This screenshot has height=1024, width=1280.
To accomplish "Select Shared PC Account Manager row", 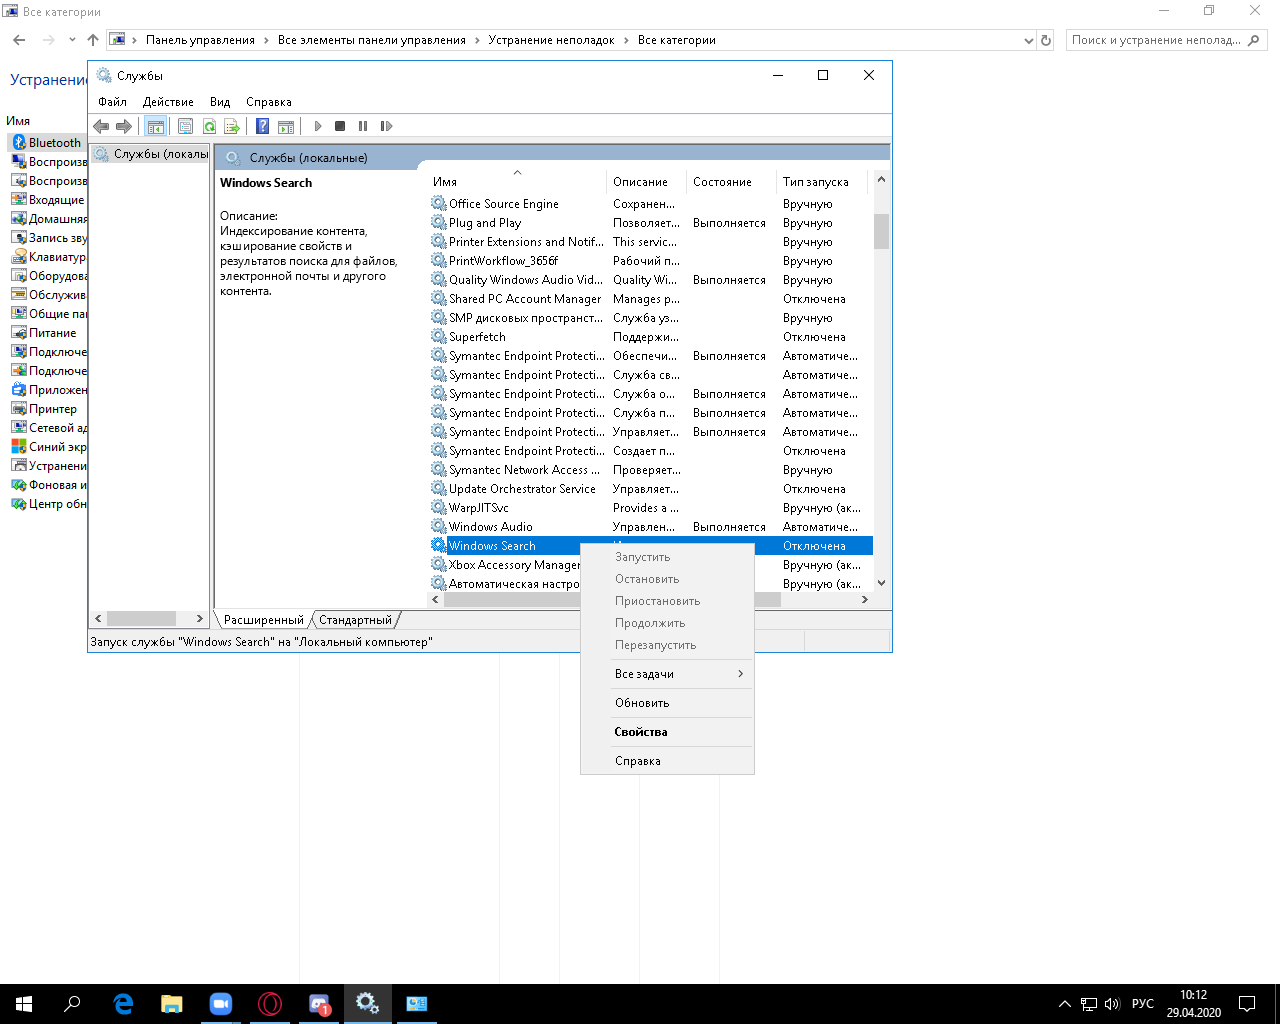I will 650,299.
